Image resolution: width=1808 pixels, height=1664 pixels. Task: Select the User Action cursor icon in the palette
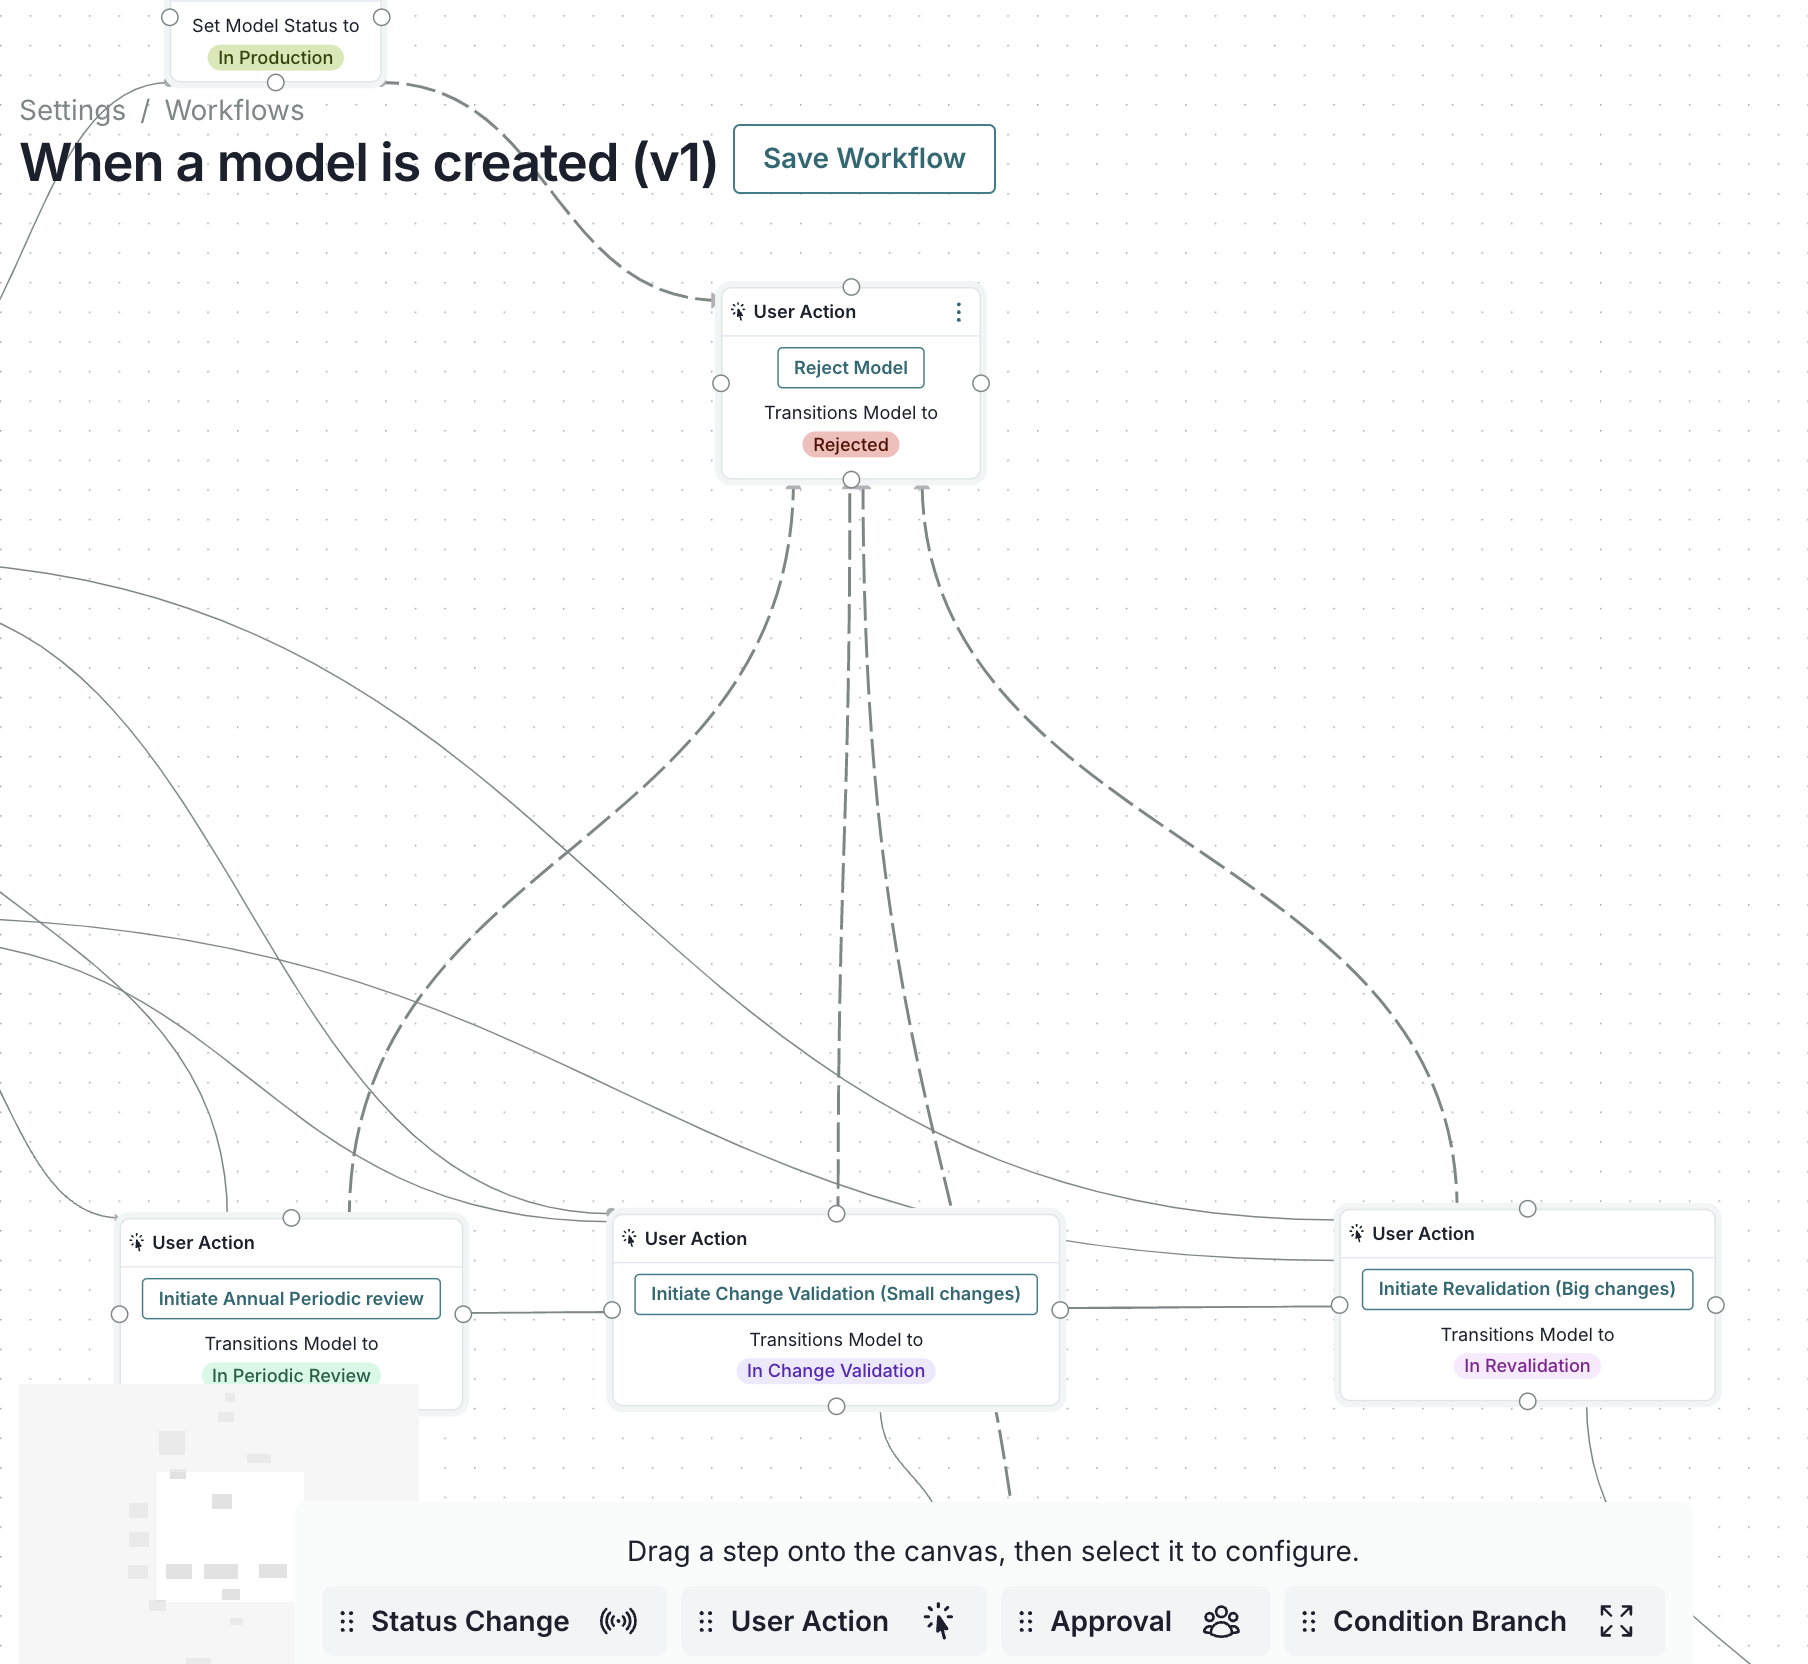pyautogui.click(x=940, y=1621)
